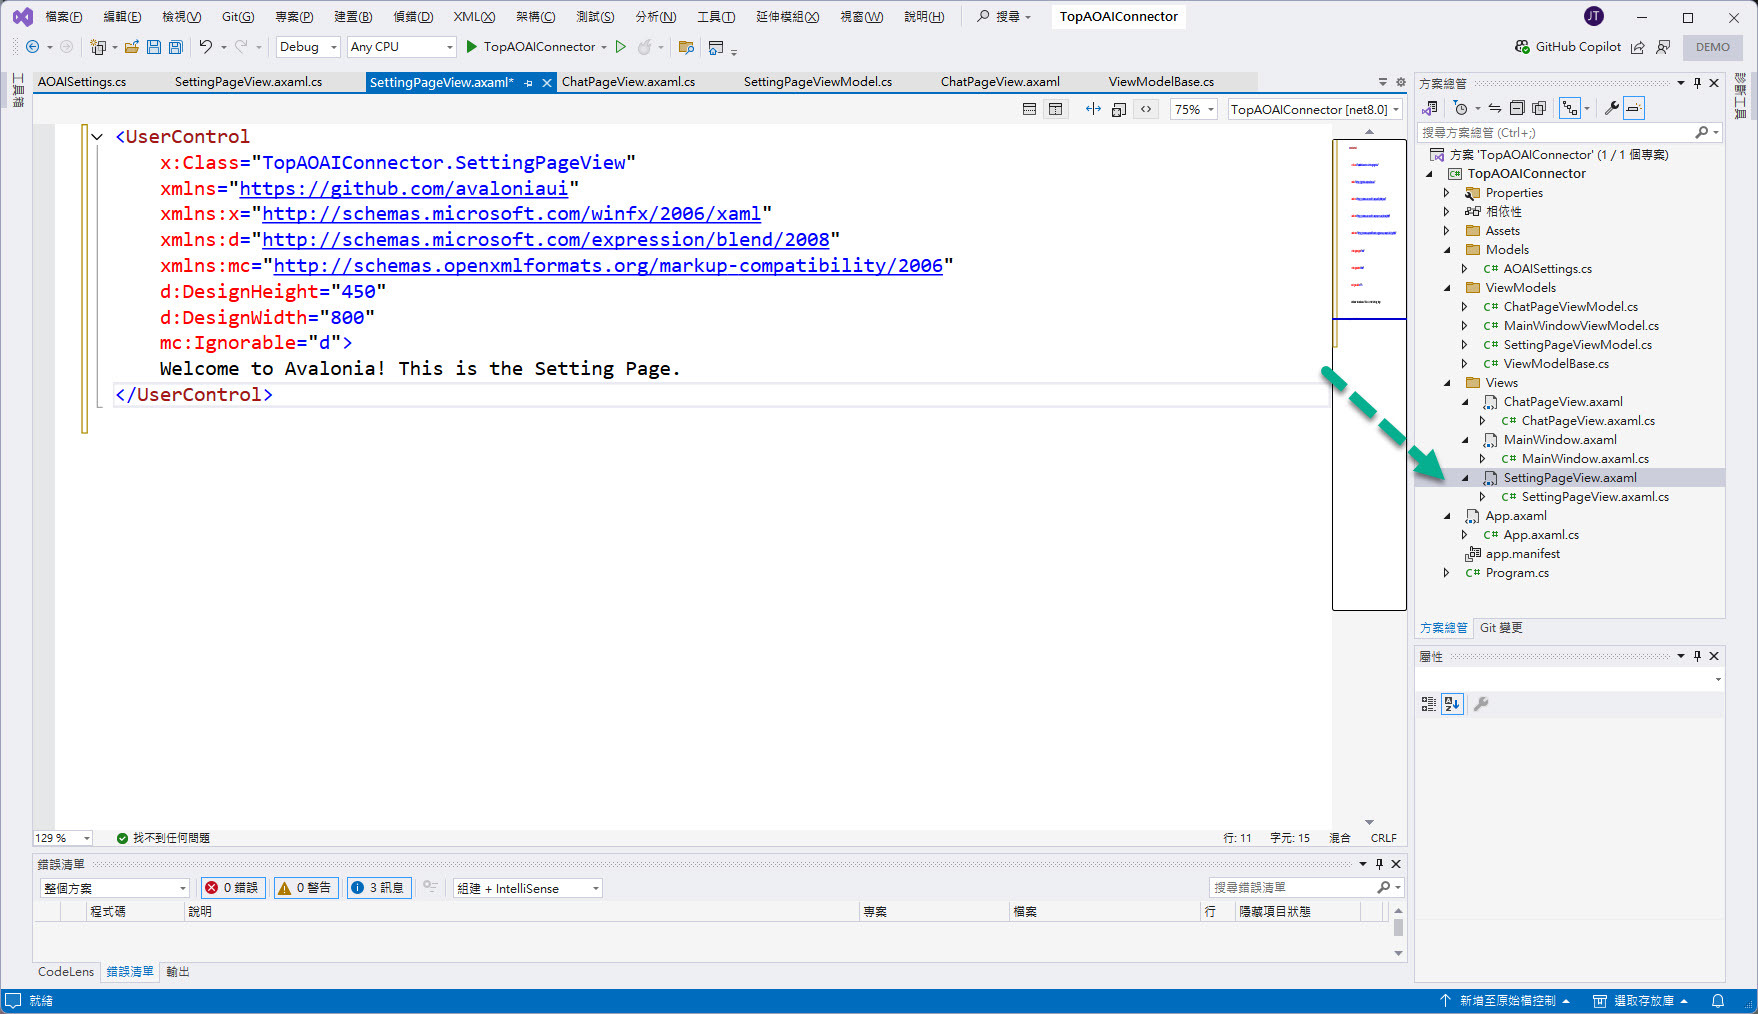Open GitHub Copilot
The width and height of the screenshot is (1758, 1014).
pos(1568,47)
